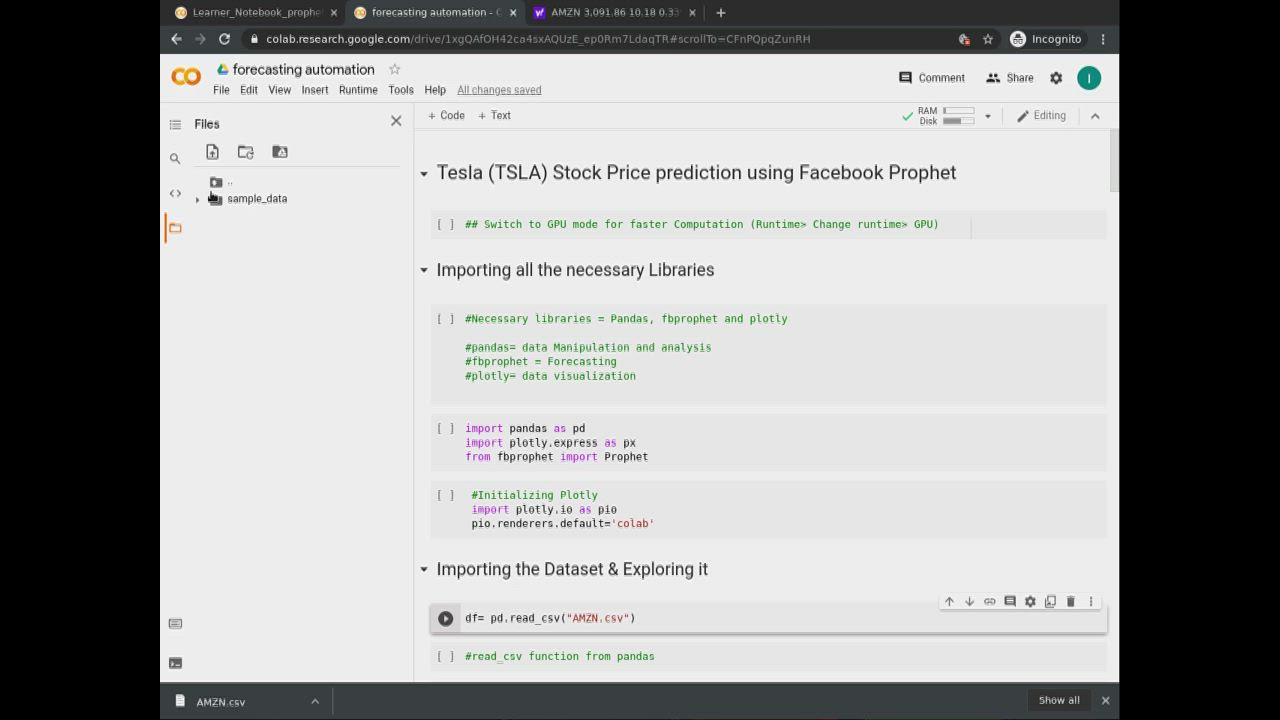Image resolution: width=1280 pixels, height=720 pixels.
Task: Open the RAM Disk connection dropdown
Action: (987, 116)
